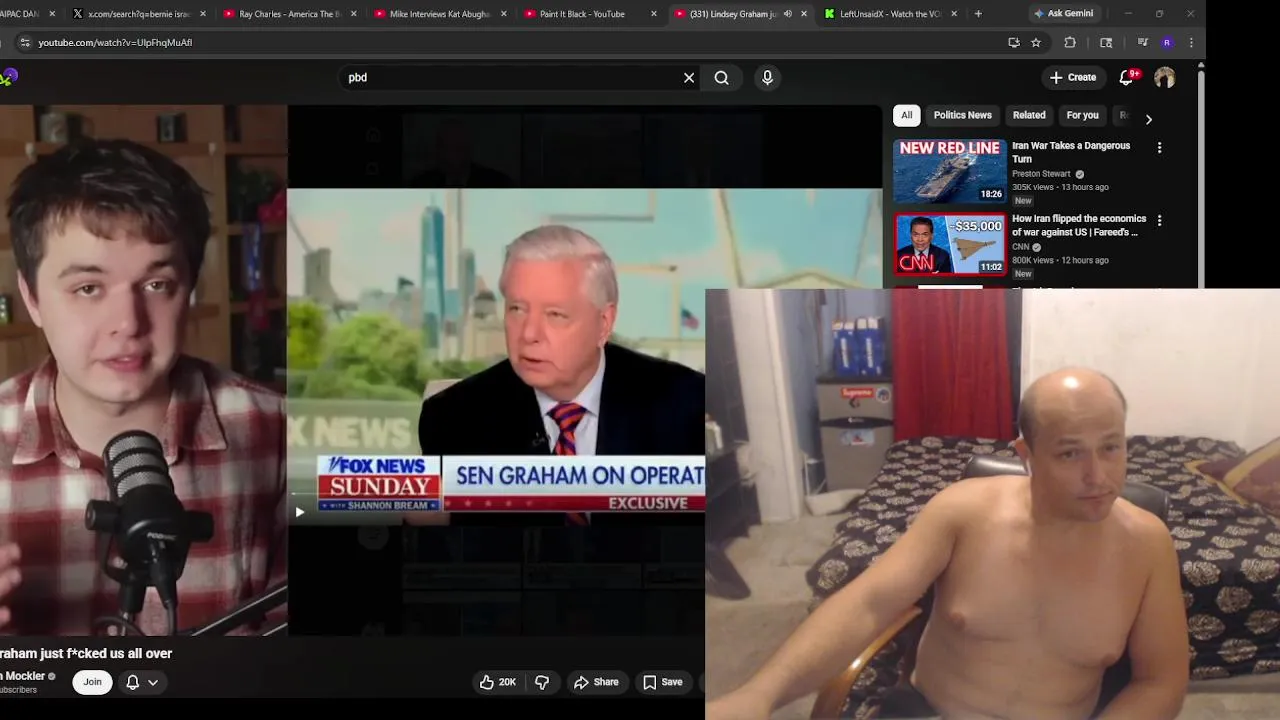Close the LeftUnsaidX tab

(954, 14)
